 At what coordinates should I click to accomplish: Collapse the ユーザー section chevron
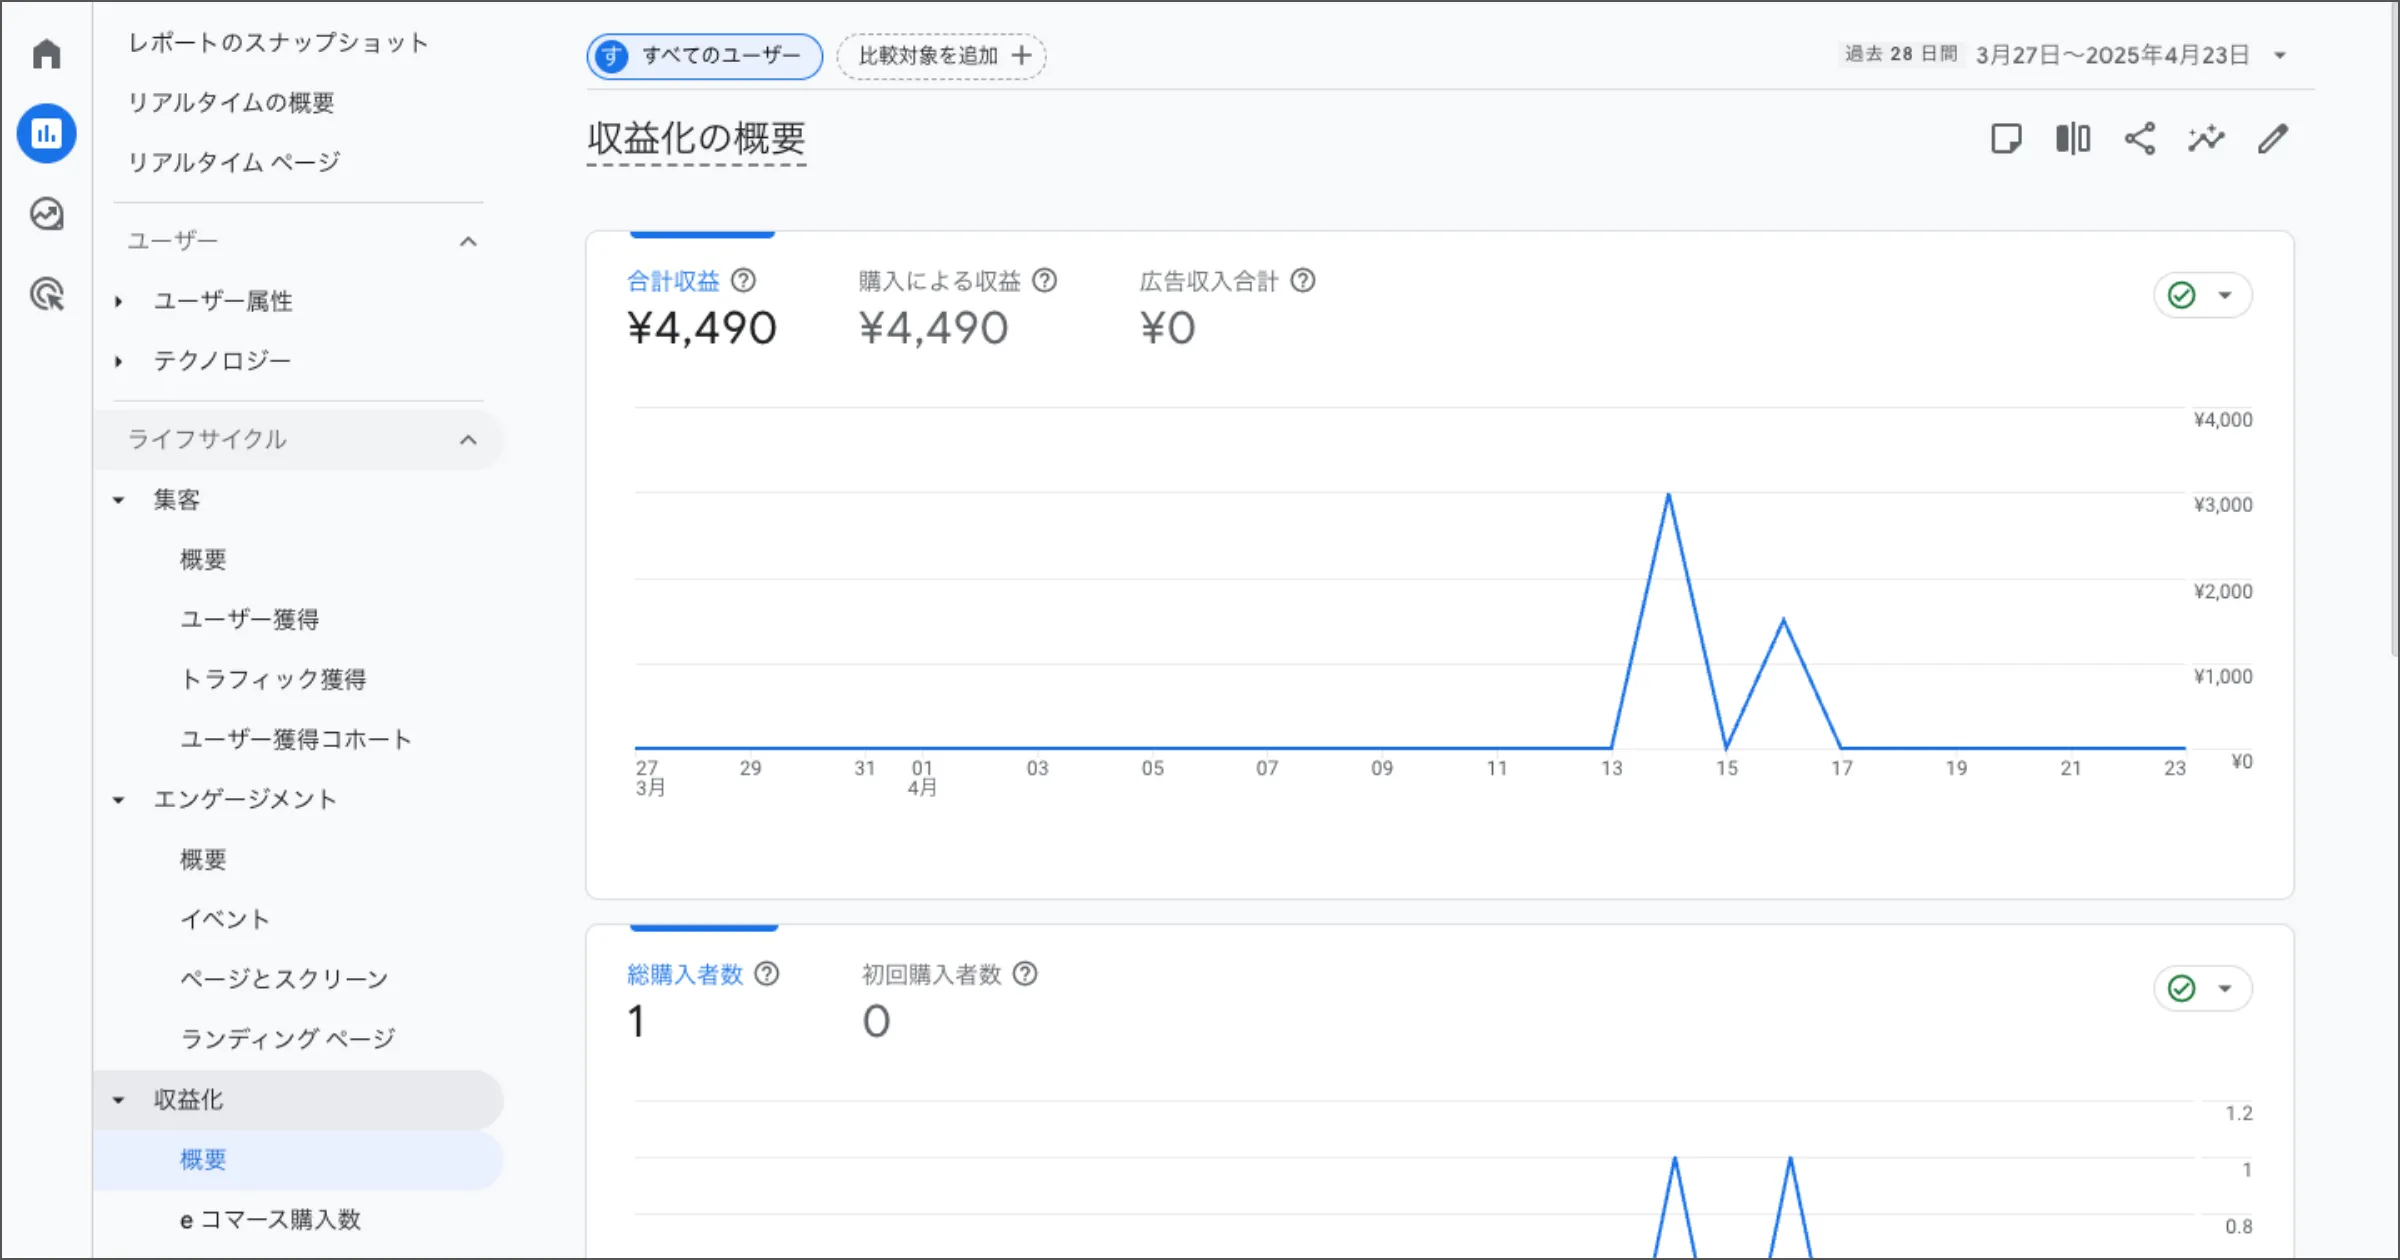tap(468, 241)
